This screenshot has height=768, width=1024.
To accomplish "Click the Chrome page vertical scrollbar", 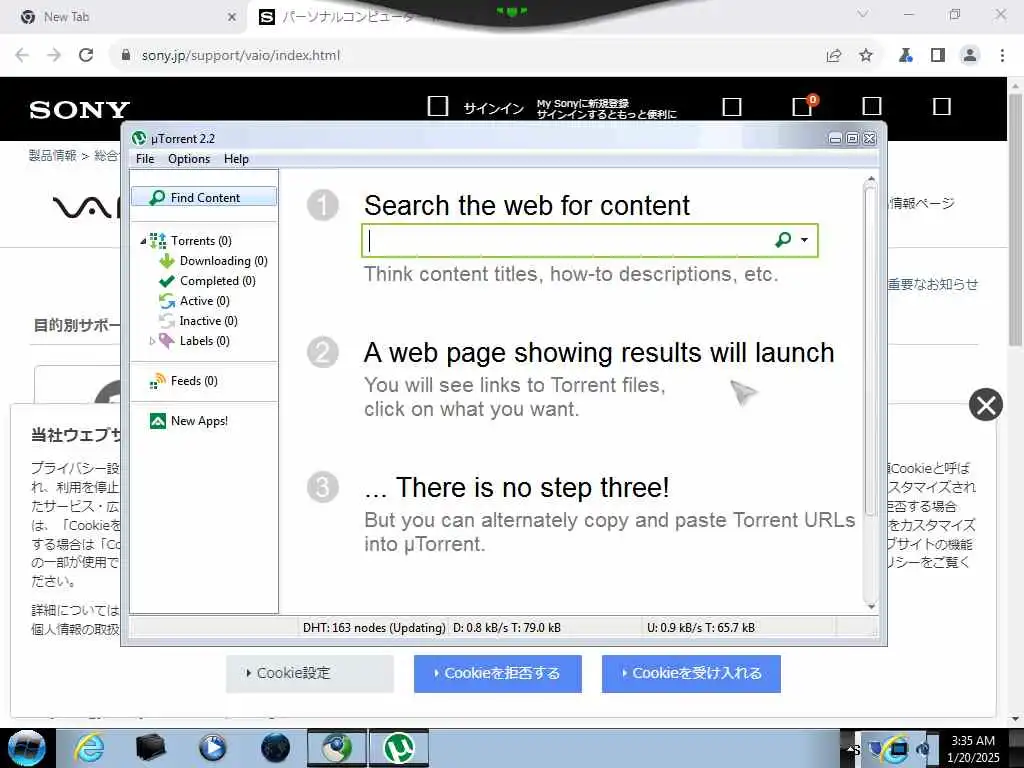I will pos(1015,219).
